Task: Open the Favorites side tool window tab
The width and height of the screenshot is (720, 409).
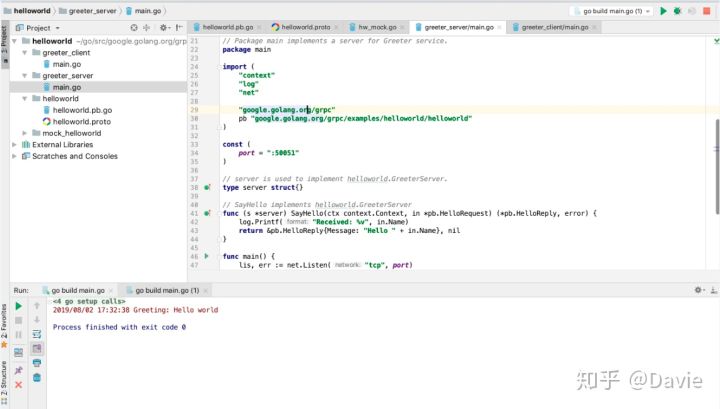Action: [4, 325]
